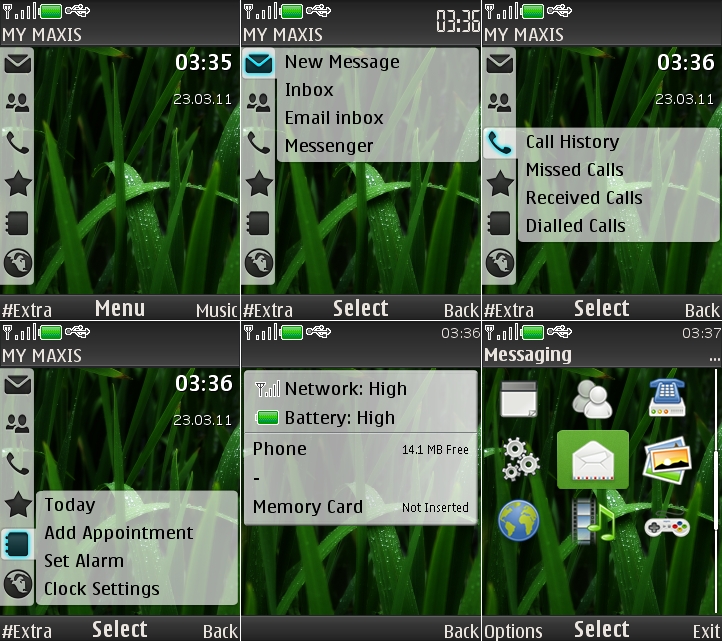
Task: Click the Memory Card Not Inserted row
Action: [x=361, y=507]
